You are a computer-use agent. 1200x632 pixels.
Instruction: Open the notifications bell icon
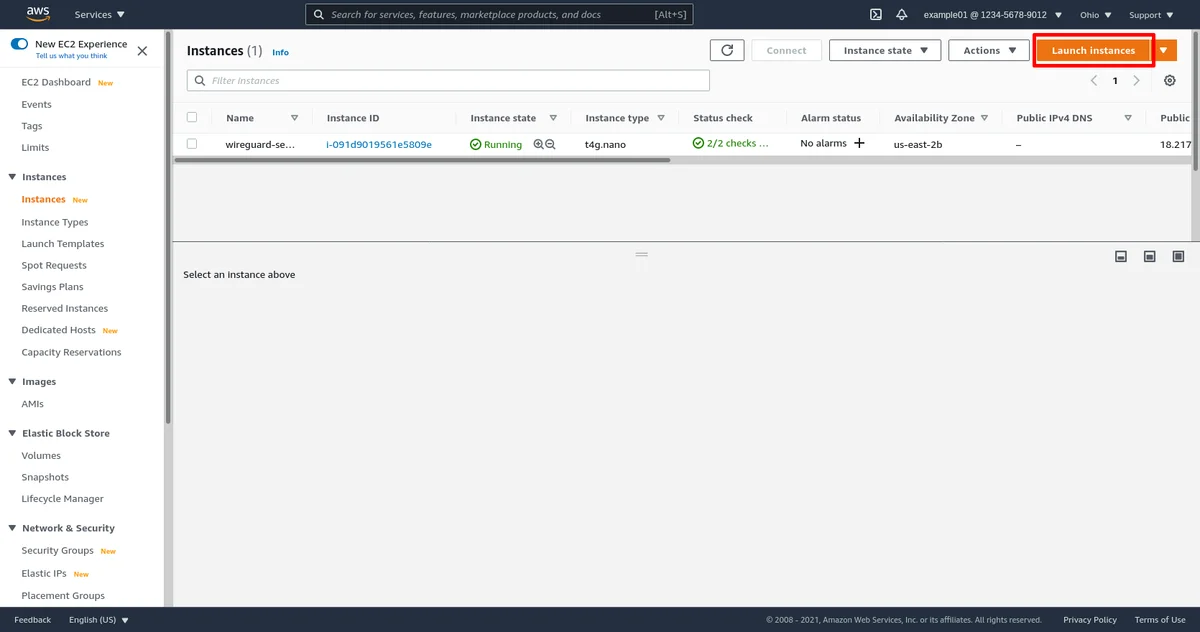coord(902,15)
